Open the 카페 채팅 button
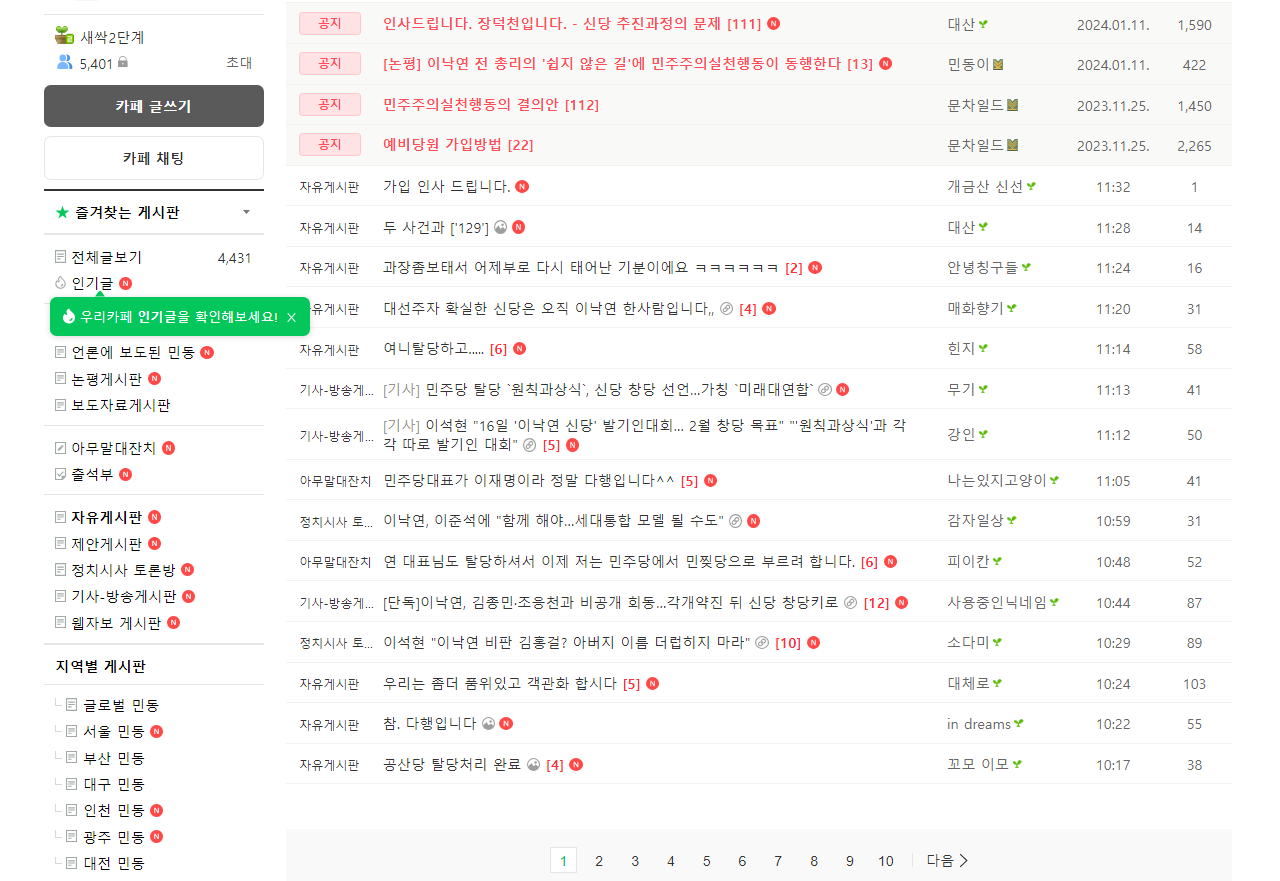1280x881 pixels. (x=154, y=158)
